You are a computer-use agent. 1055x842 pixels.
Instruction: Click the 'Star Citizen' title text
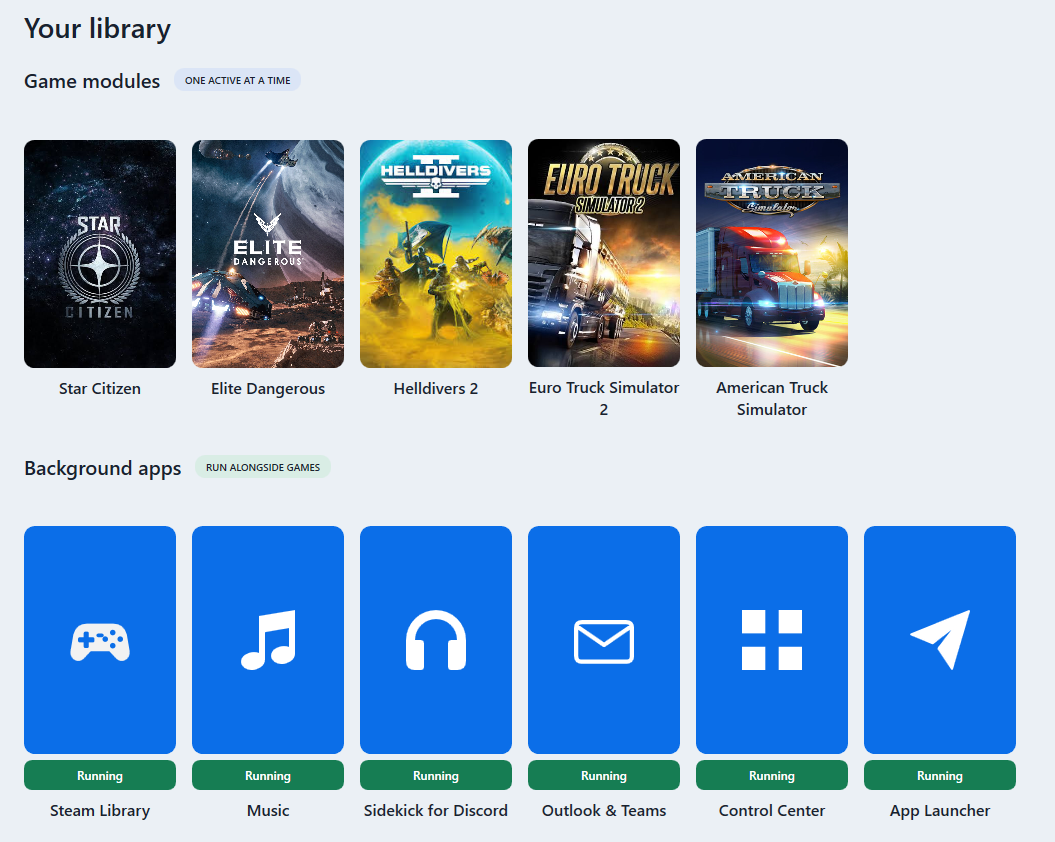coord(100,388)
